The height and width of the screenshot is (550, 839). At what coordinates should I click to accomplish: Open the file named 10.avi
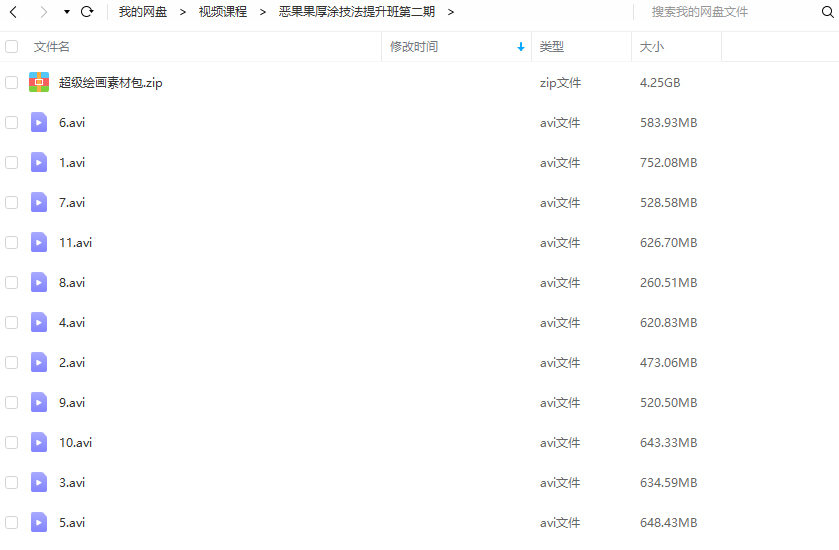point(75,443)
